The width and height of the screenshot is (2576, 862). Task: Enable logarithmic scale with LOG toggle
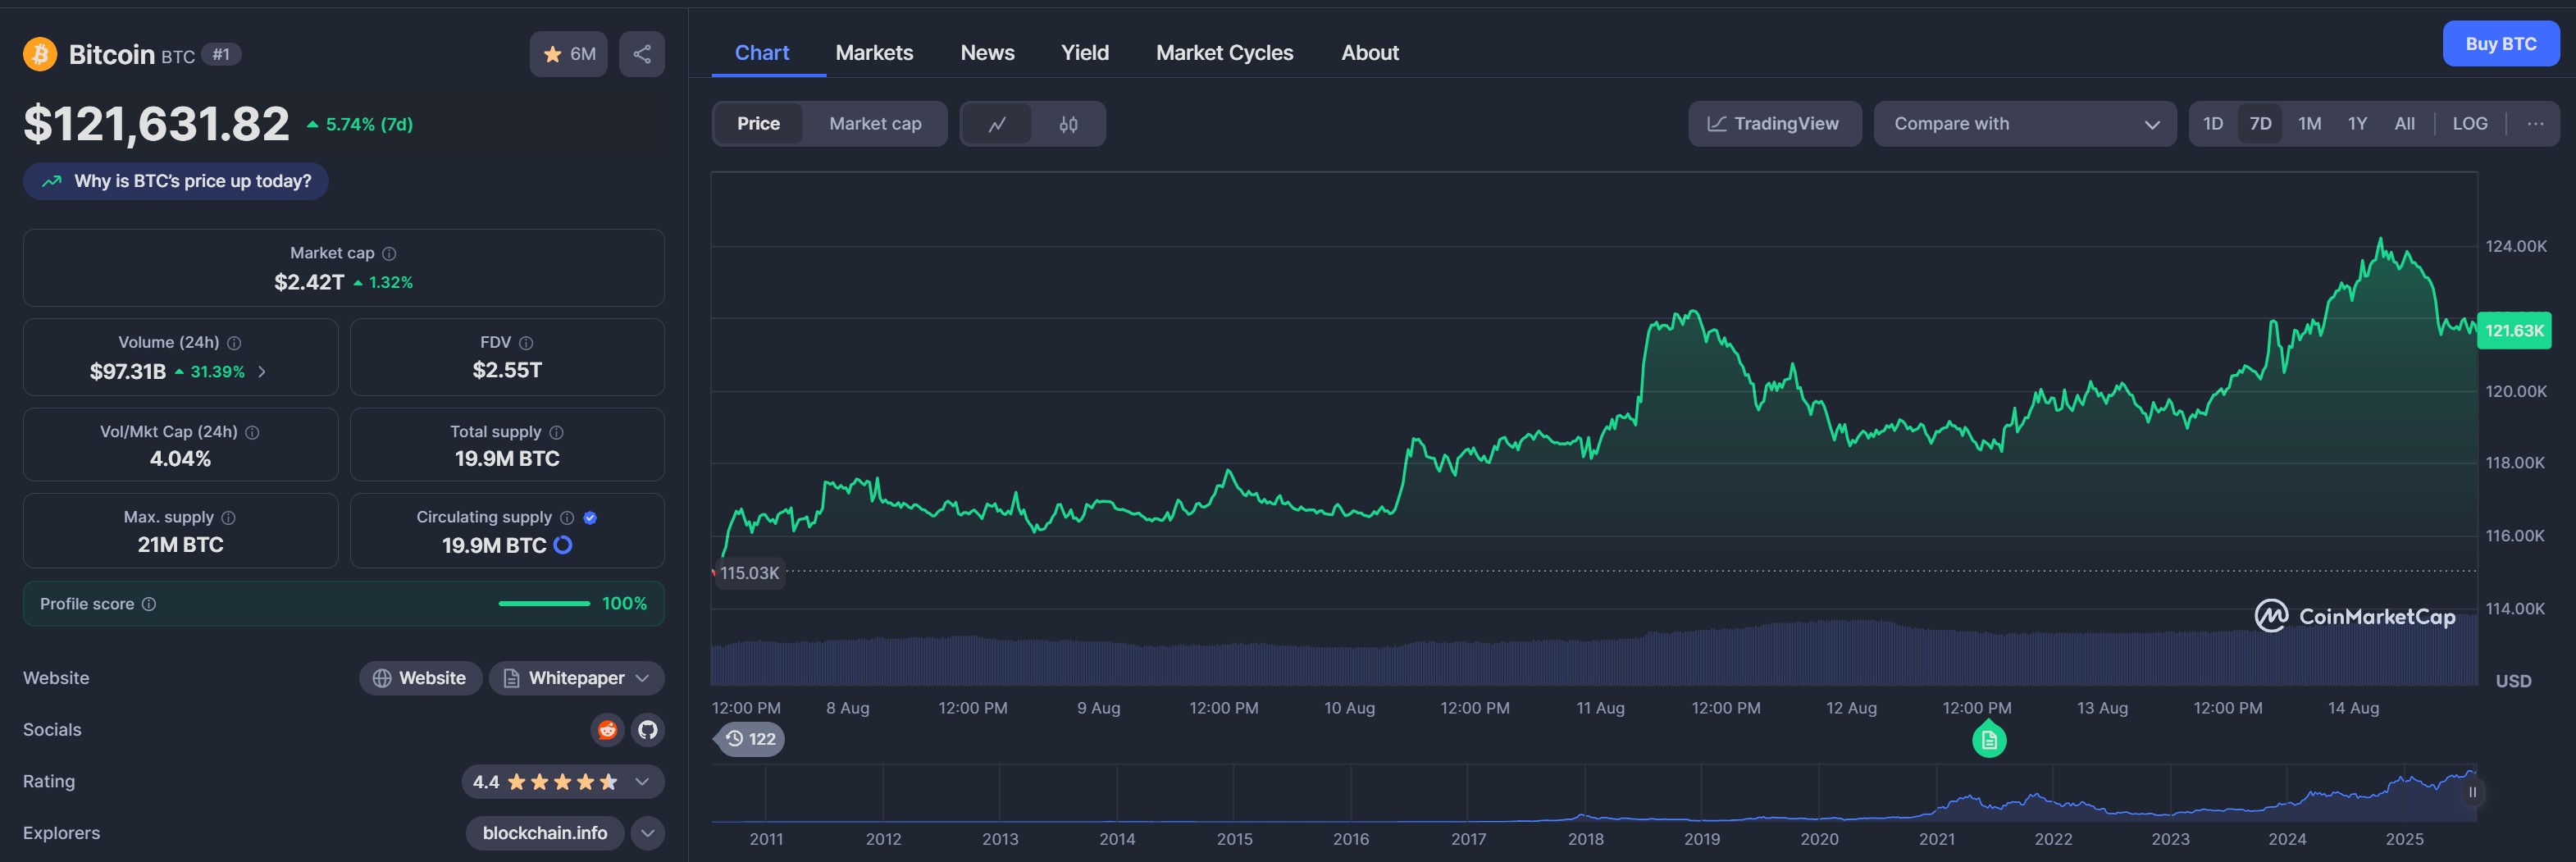[x=2470, y=123]
